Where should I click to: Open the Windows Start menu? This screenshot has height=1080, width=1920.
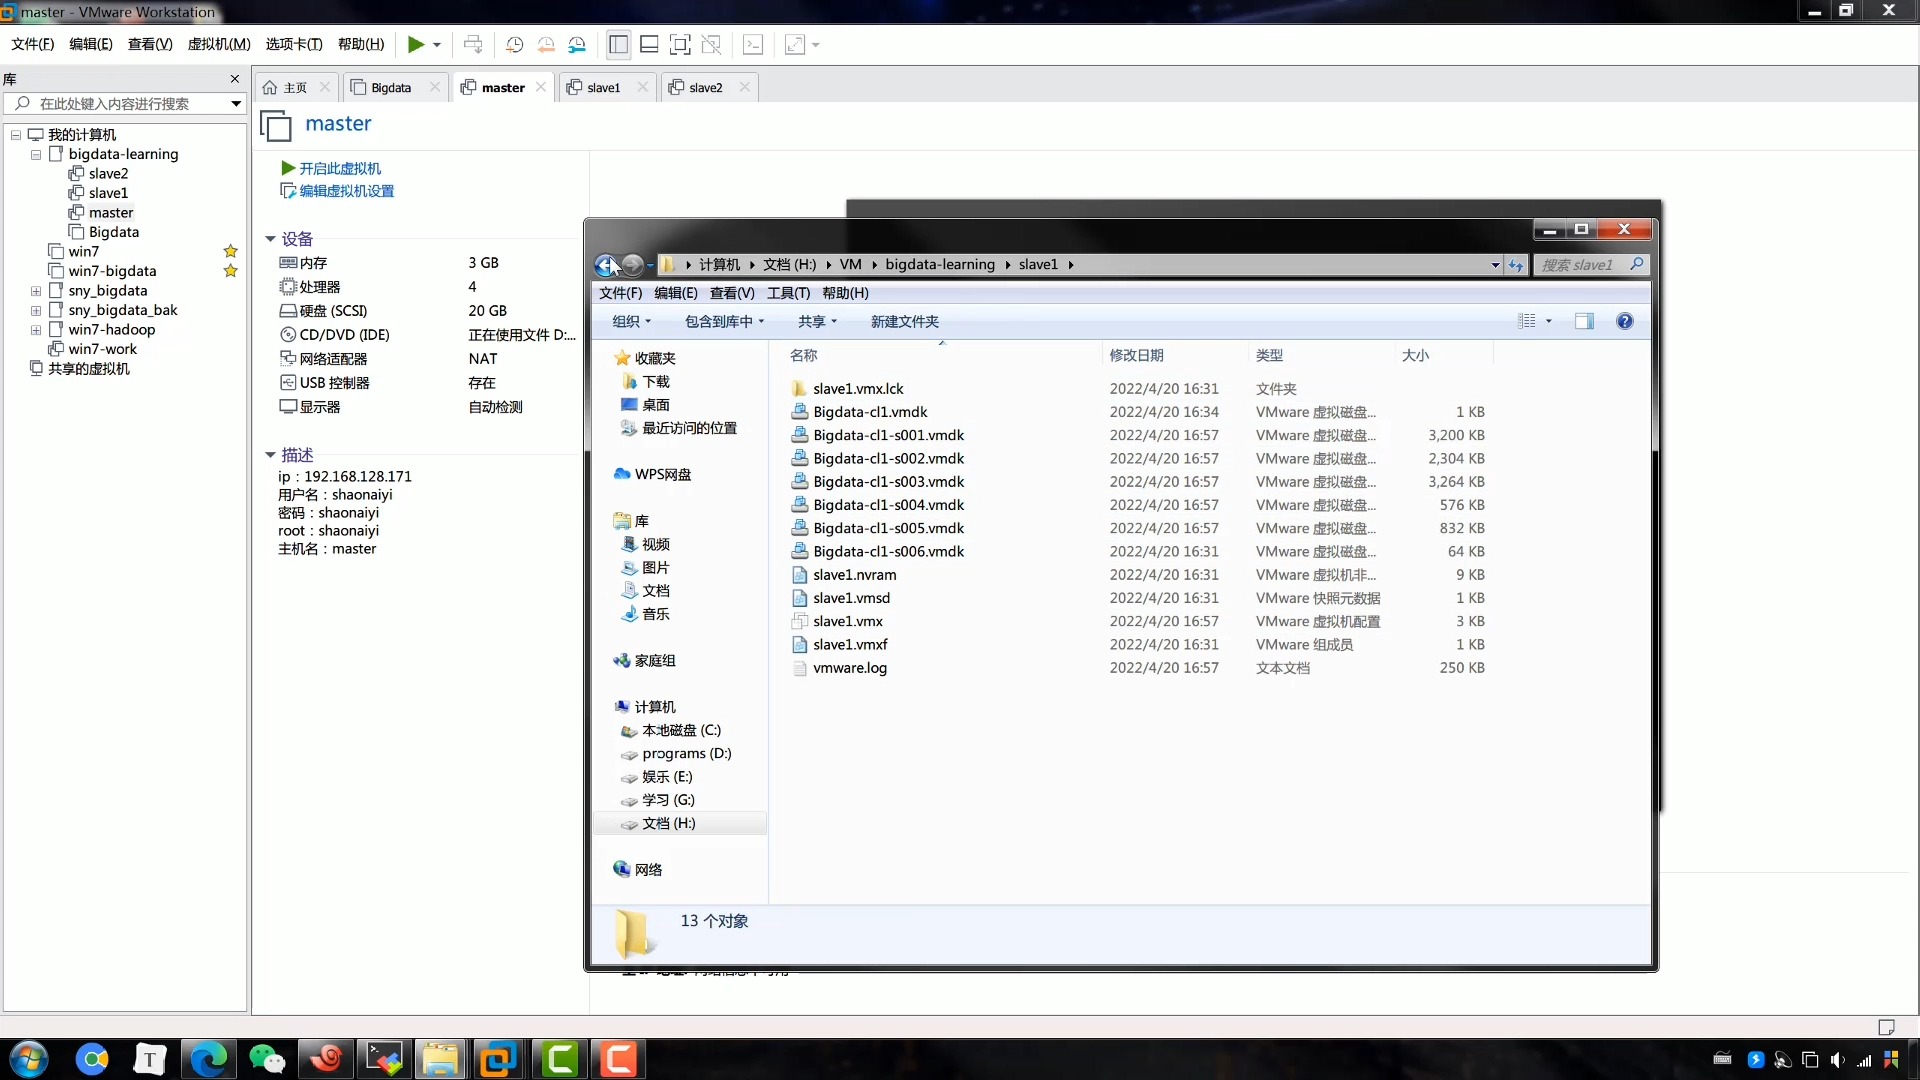(28, 1059)
